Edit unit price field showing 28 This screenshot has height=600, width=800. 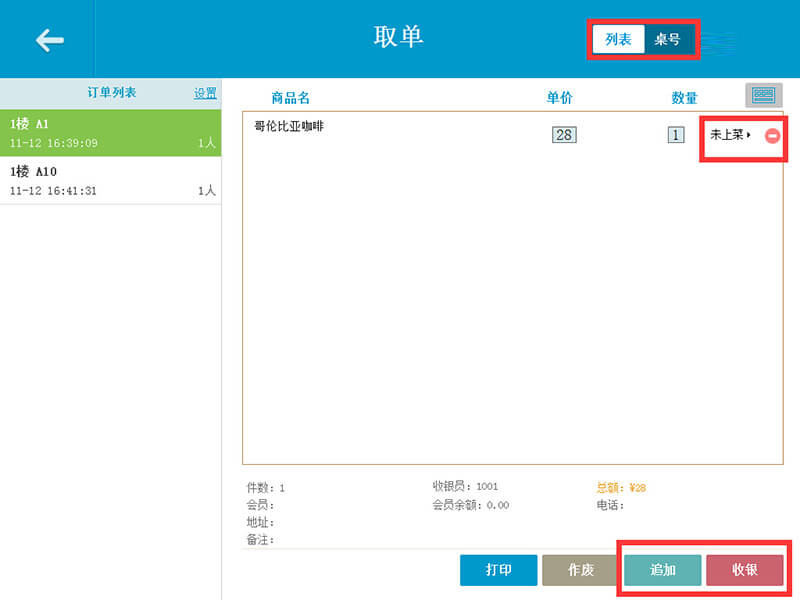564,135
